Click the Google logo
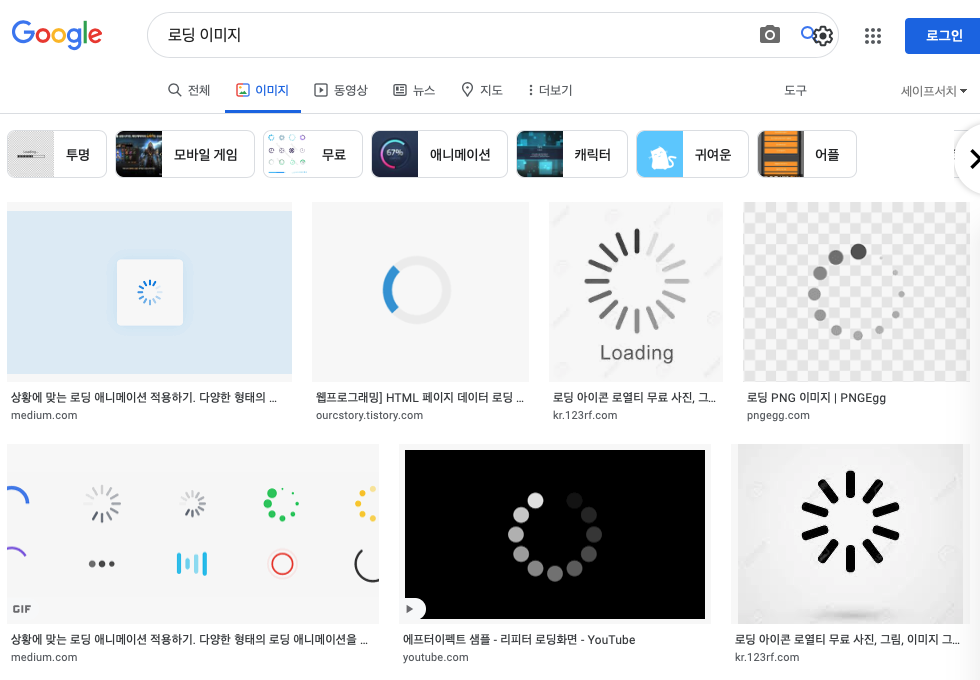This screenshot has width=980, height=680. [56, 35]
